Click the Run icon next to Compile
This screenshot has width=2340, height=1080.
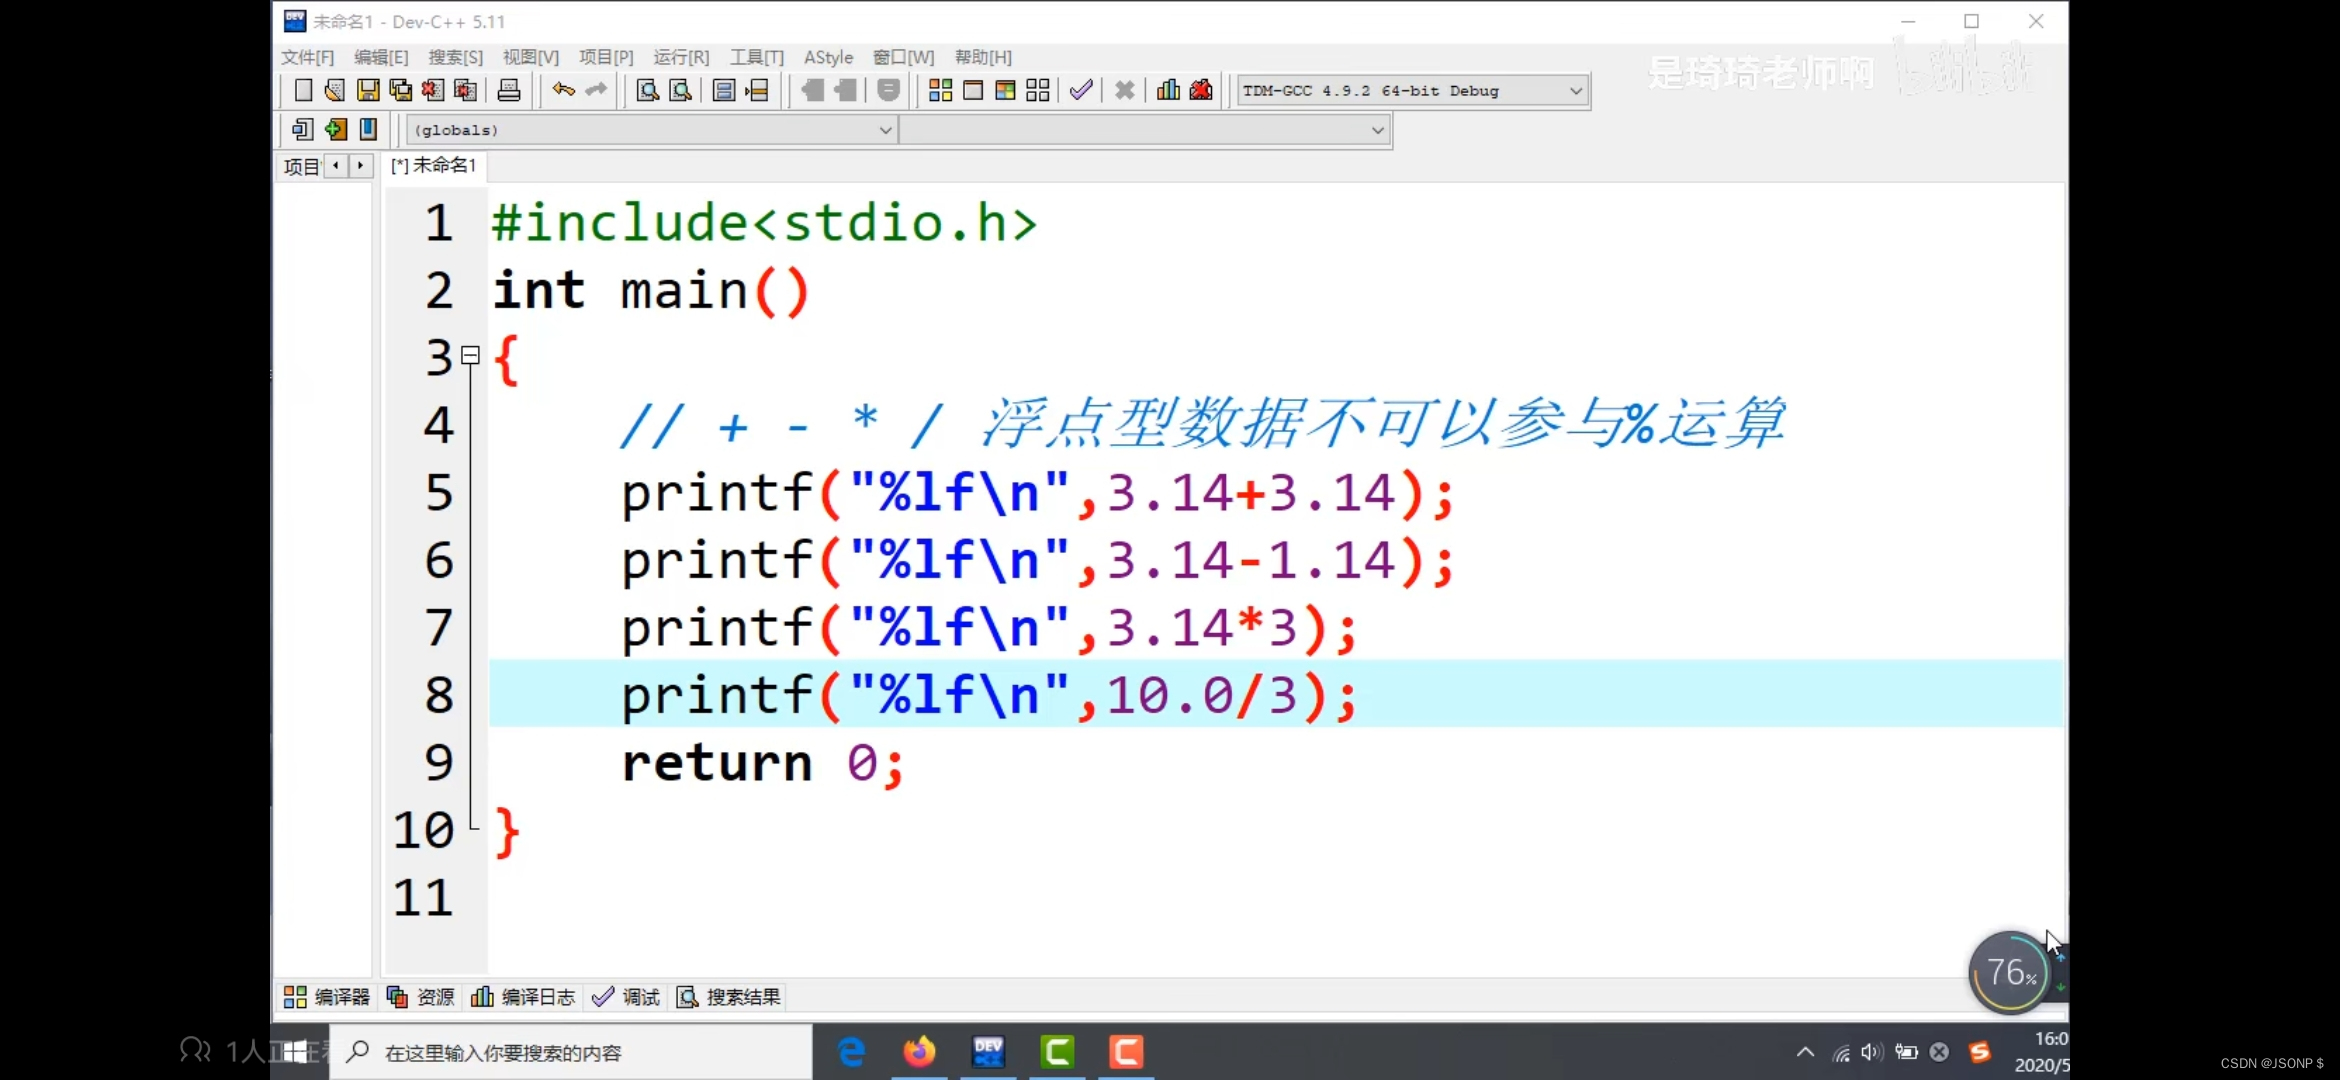(x=973, y=91)
